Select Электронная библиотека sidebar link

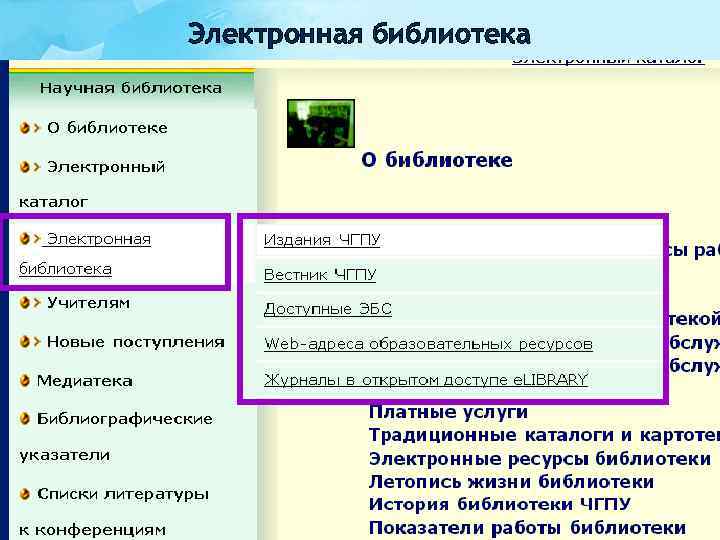85,253
